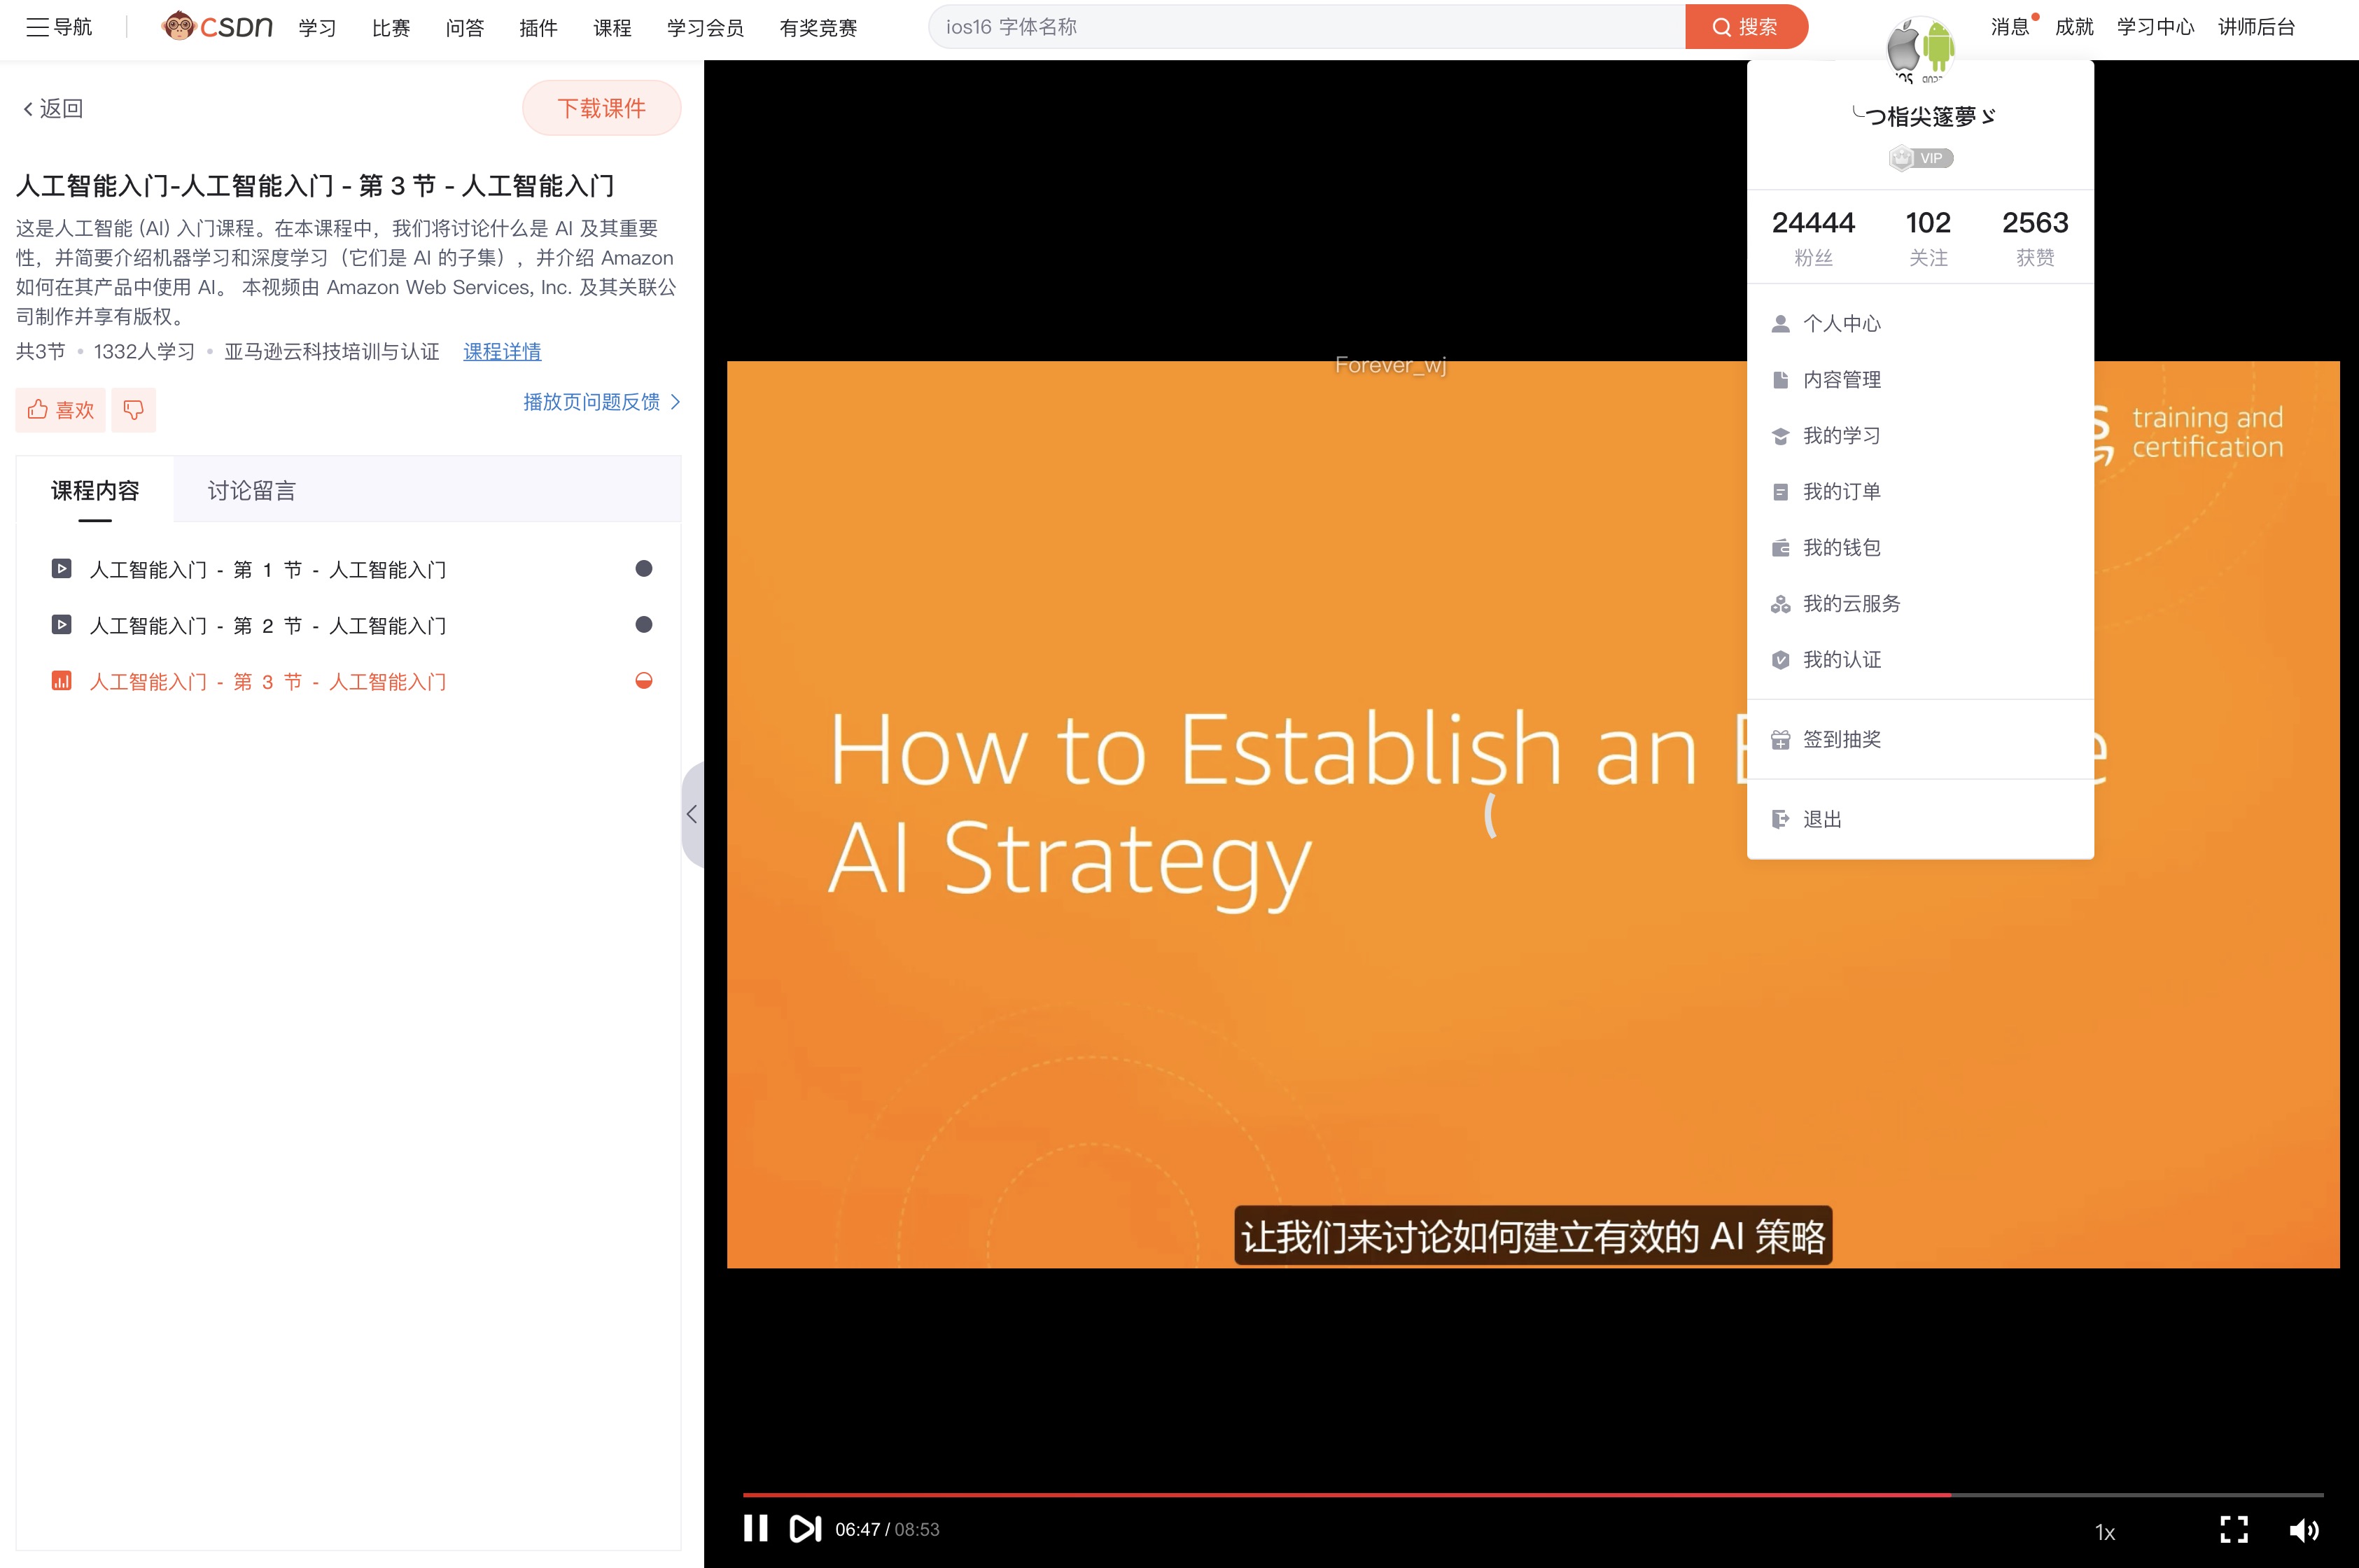Open 我的钱包 from user menu
This screenshot has width=2359, height=1568.
click(x=1840, y=547)
